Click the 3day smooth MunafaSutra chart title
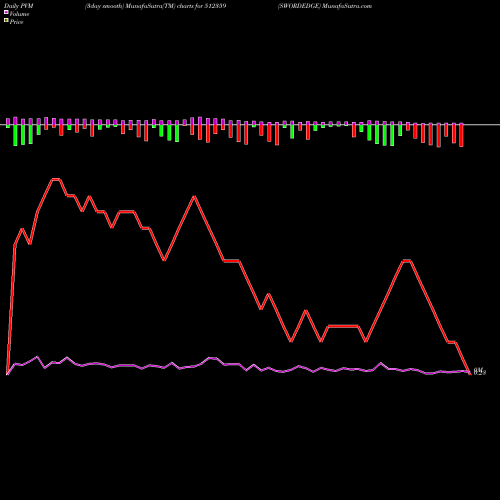500x500 pixels. [x=156, y=6]
